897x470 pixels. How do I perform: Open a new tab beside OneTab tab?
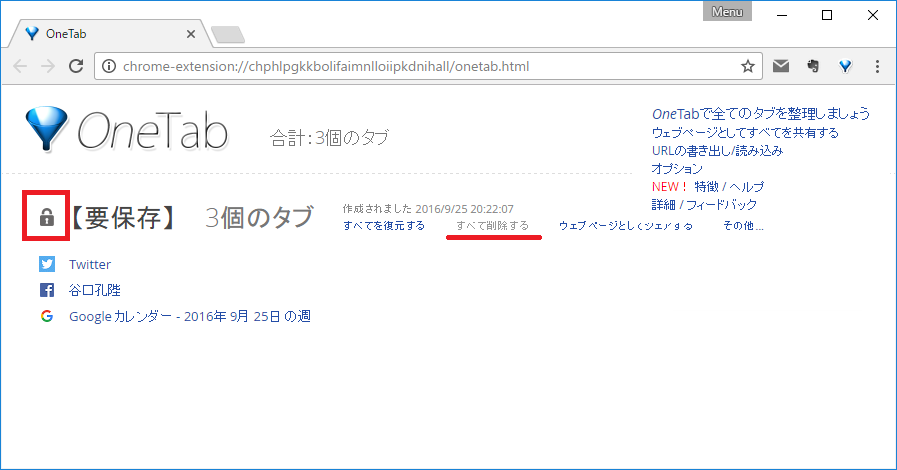point(228,35)
